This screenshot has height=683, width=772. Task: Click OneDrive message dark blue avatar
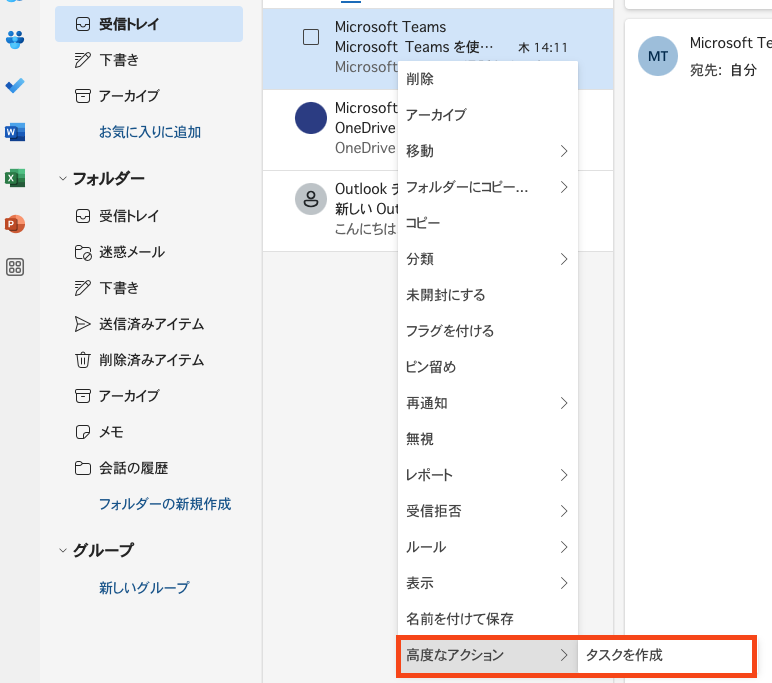click(x=311, y=118)
